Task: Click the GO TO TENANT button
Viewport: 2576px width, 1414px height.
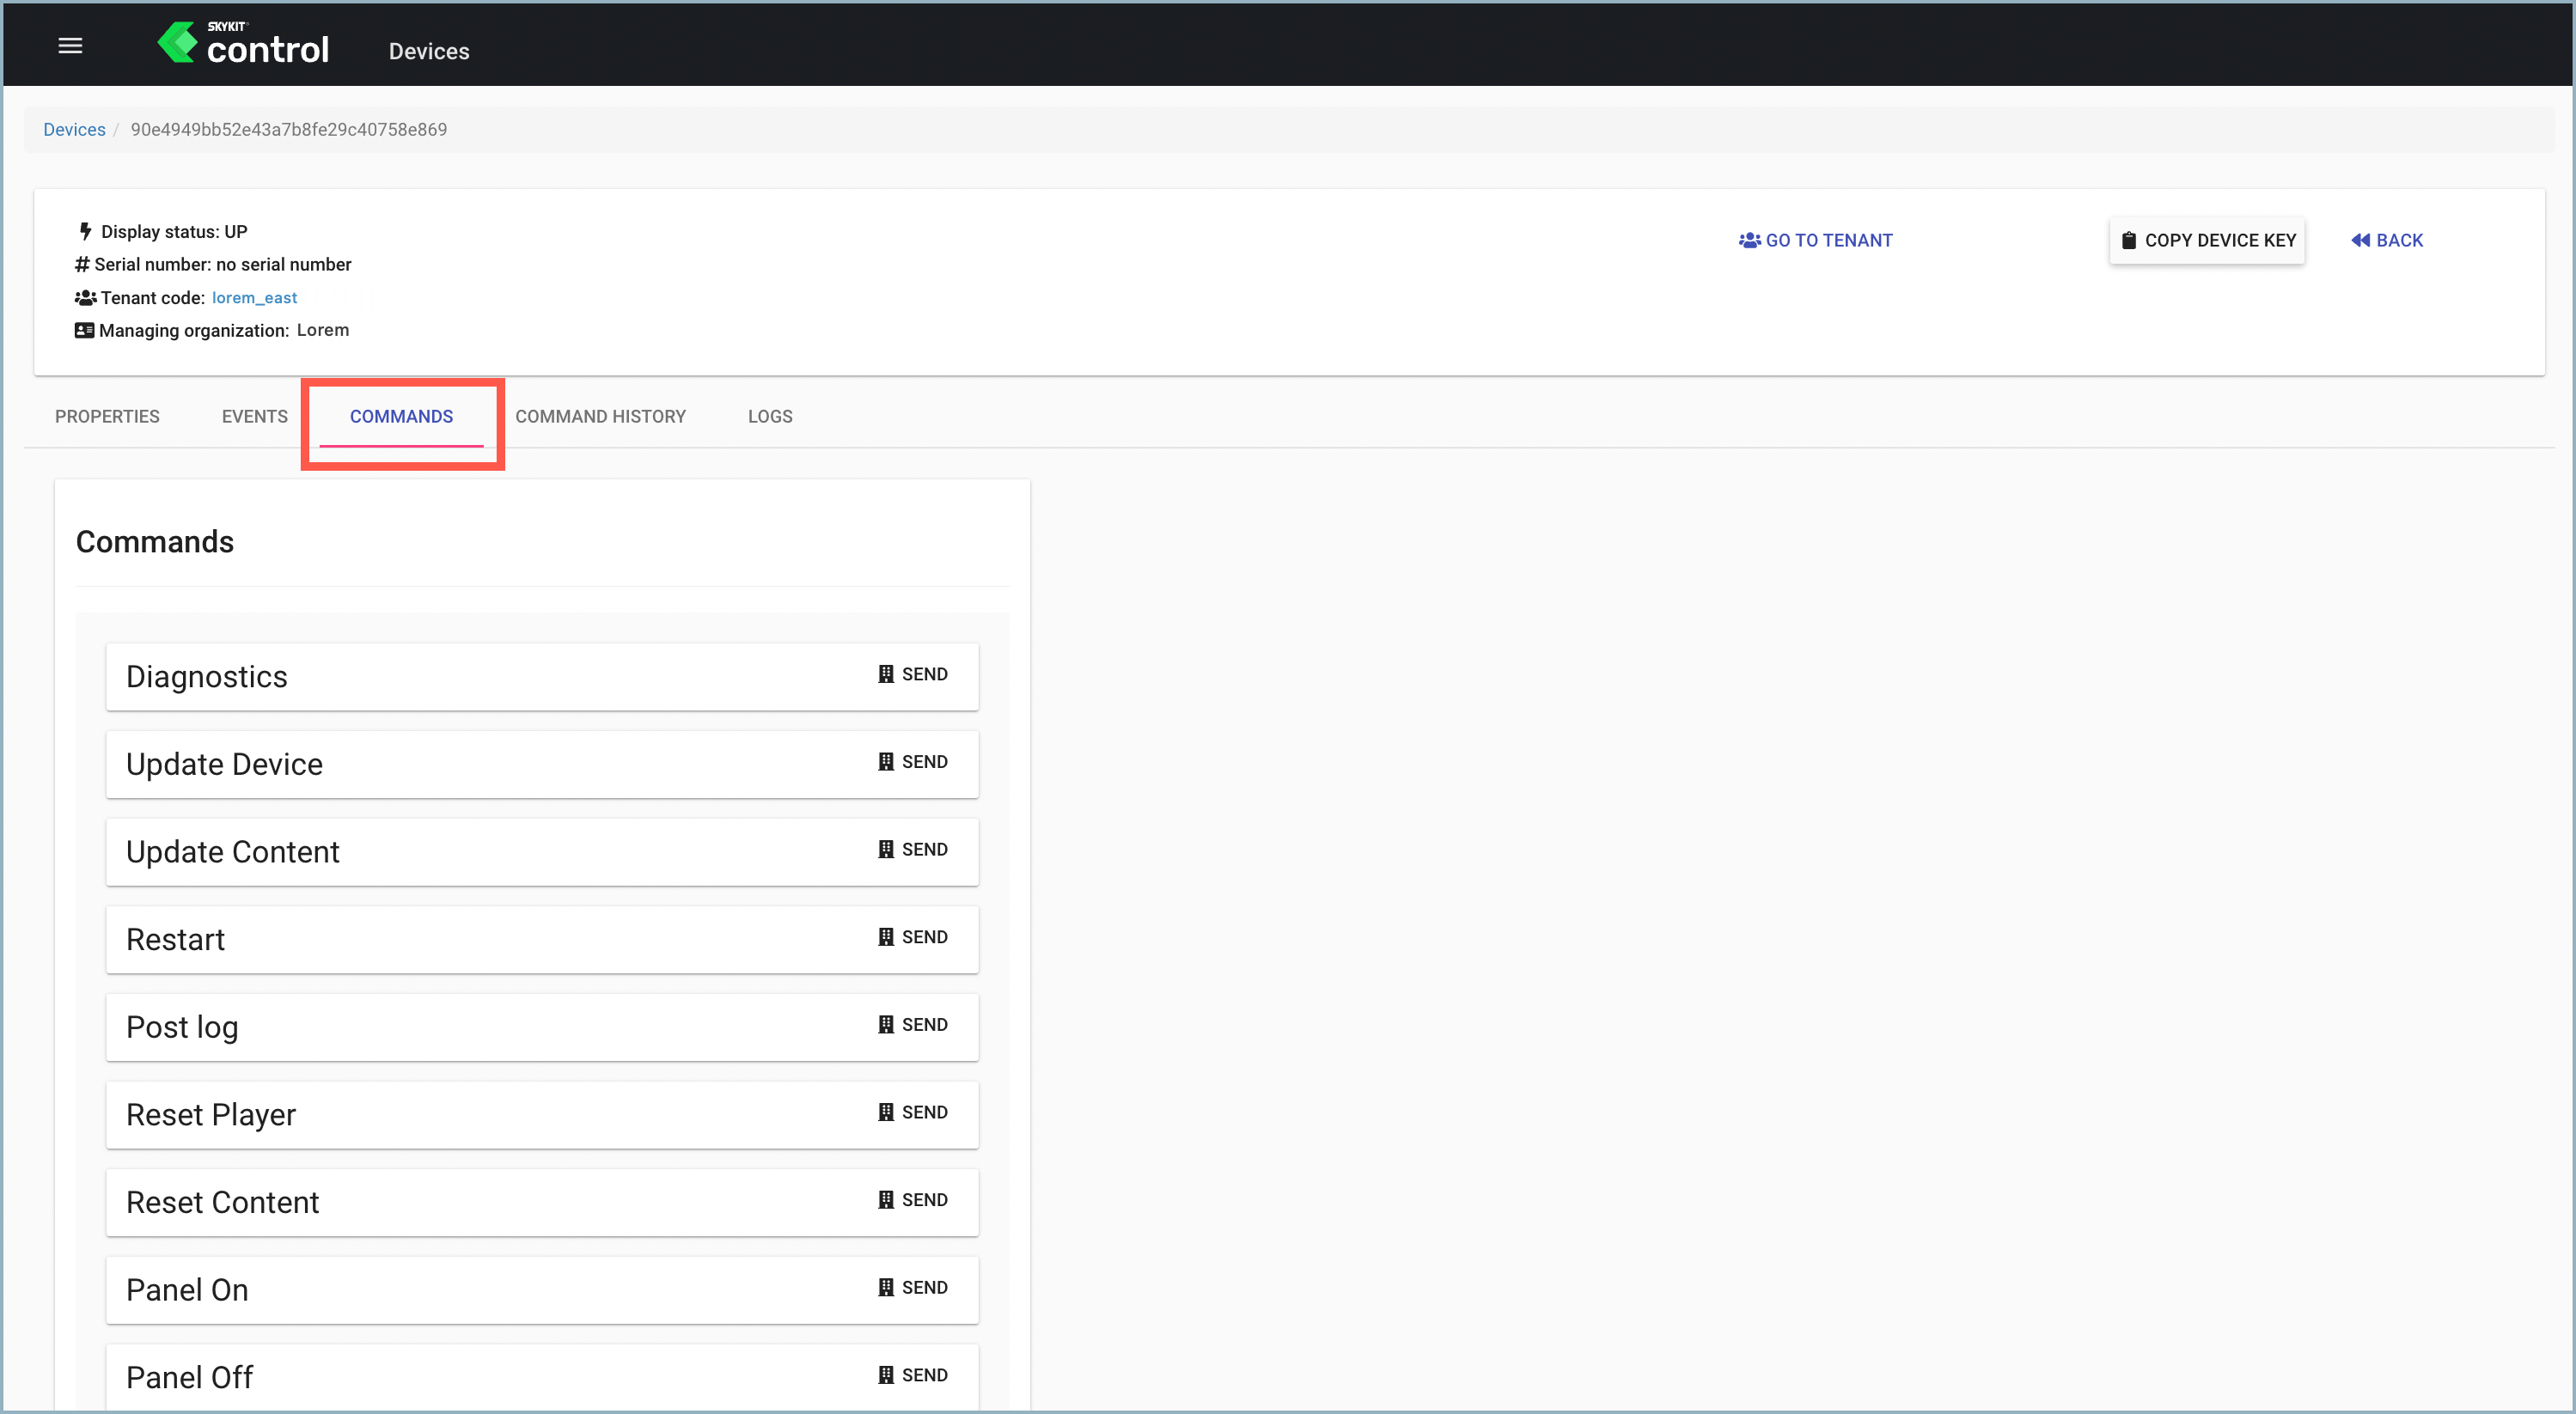Action: point(1816,241)
